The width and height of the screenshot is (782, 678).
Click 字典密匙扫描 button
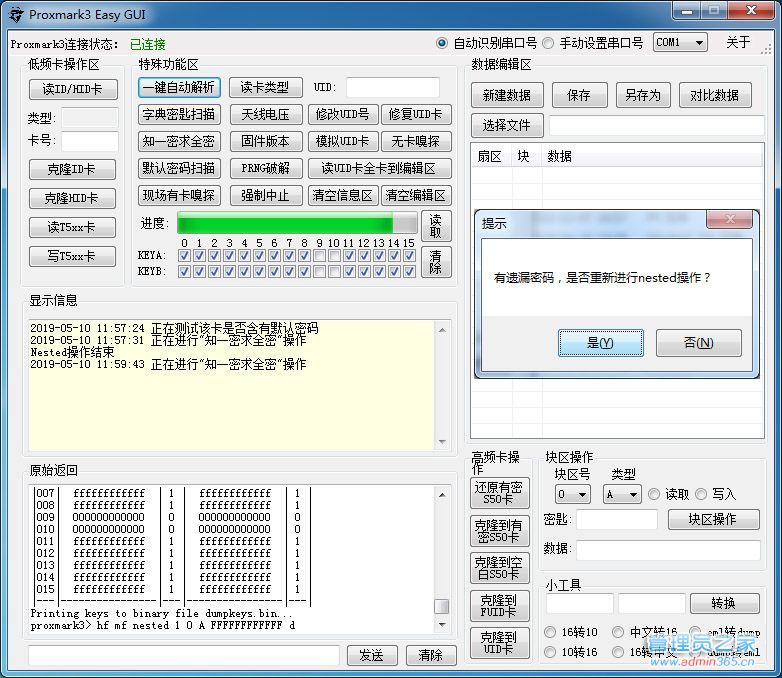click(179, 115)
